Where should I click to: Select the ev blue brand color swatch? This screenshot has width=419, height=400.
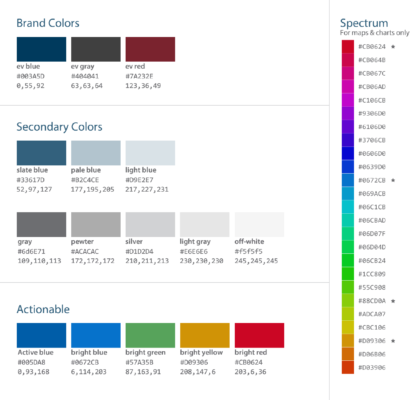coord(41,49)
